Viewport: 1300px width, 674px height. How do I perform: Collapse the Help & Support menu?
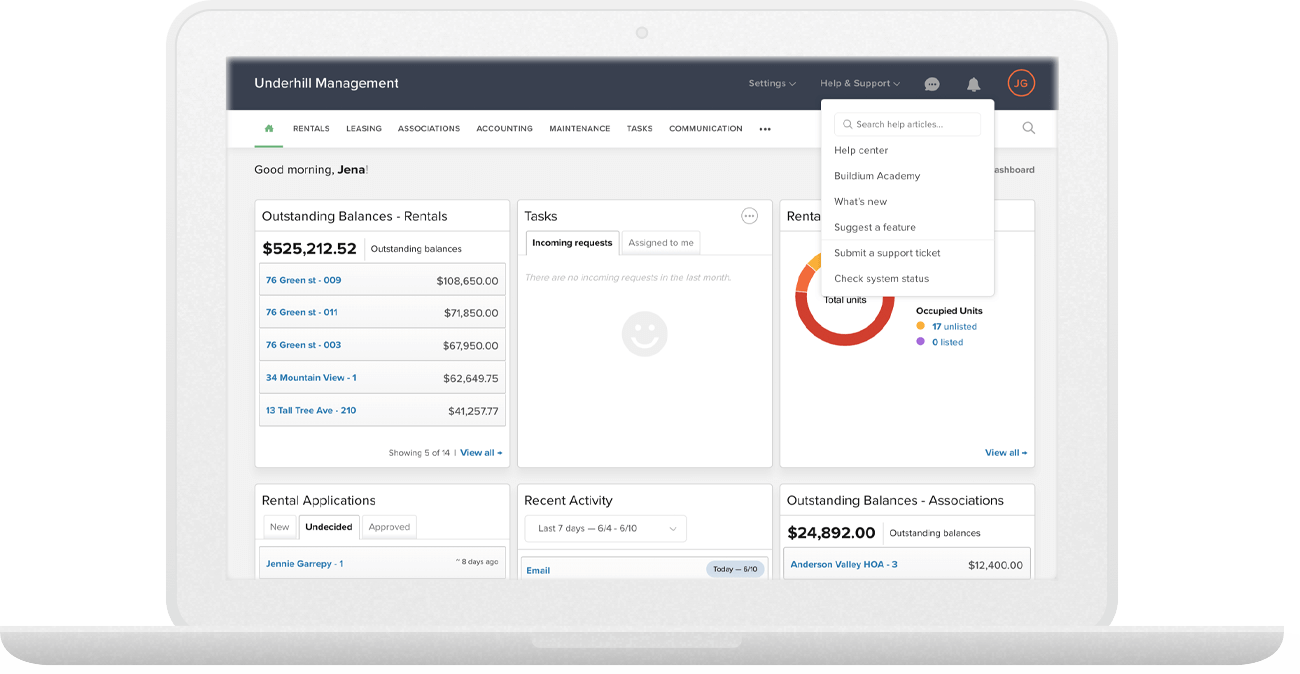860,84
